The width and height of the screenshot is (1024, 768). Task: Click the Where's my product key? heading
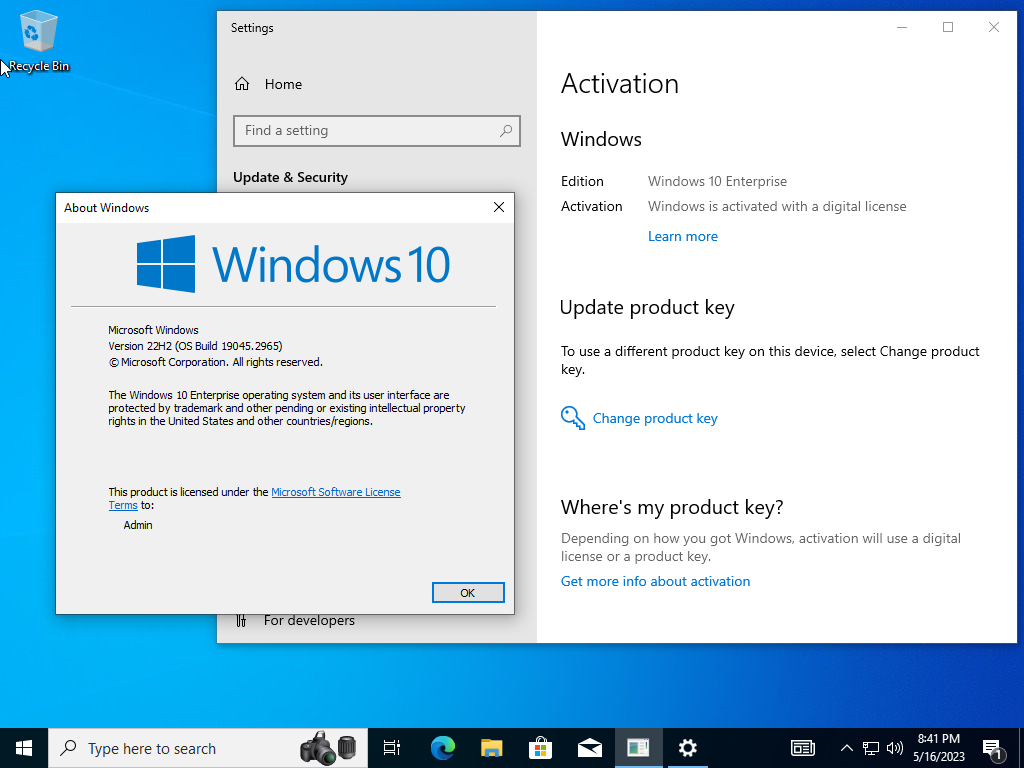coord(672,507)
